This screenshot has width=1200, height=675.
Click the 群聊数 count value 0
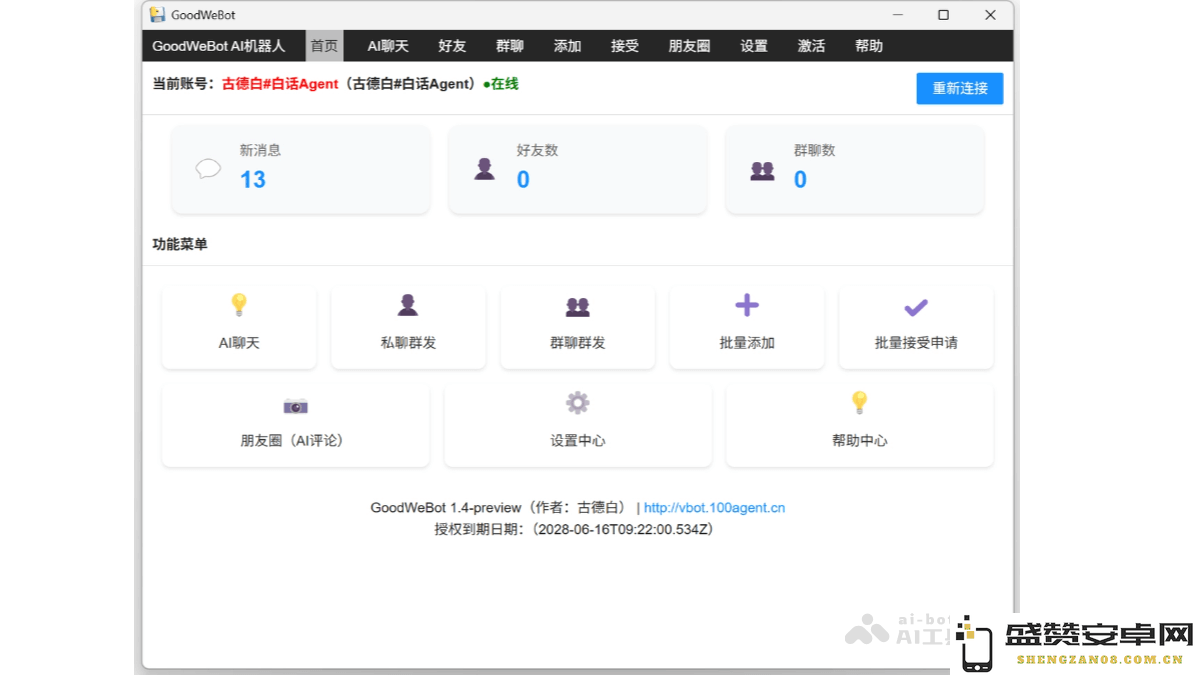pyautogui.click(x=800, y=180)
